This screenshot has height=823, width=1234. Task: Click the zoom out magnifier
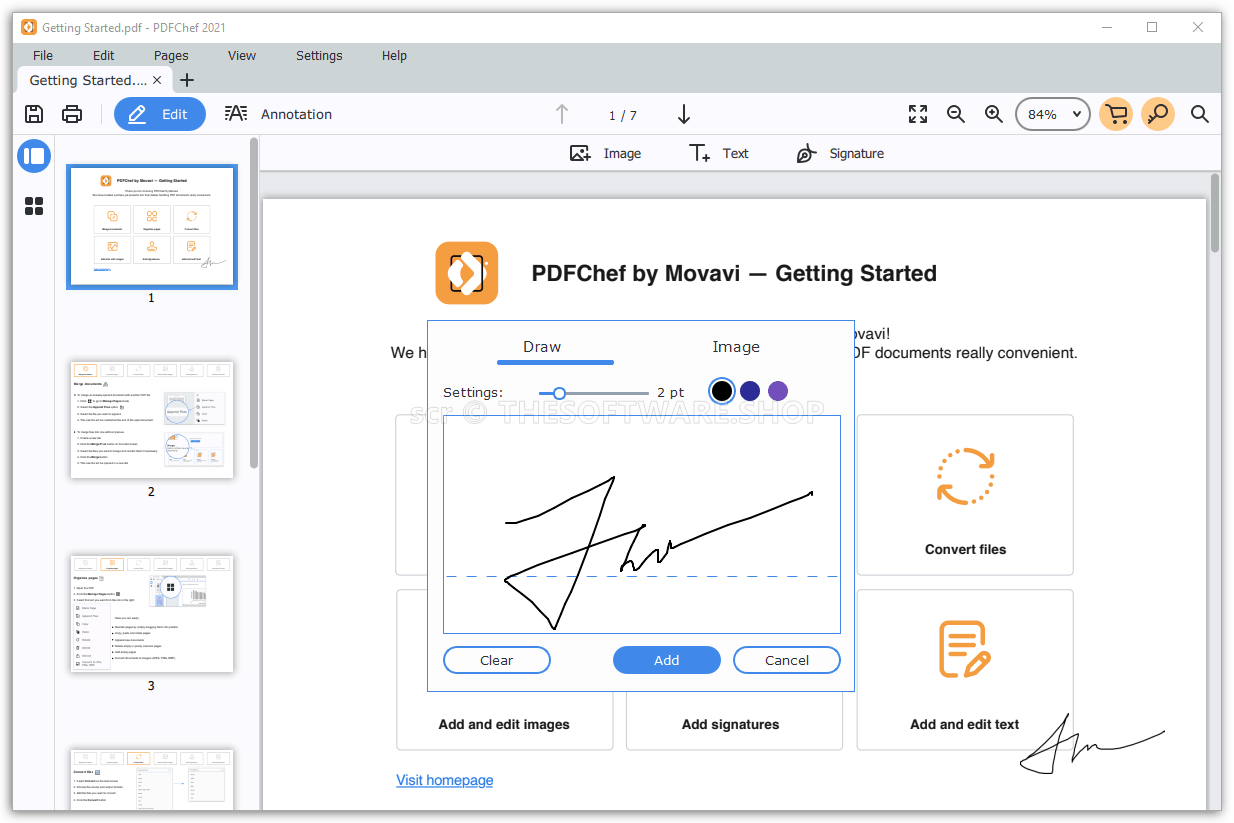click(x=956, y=114)
